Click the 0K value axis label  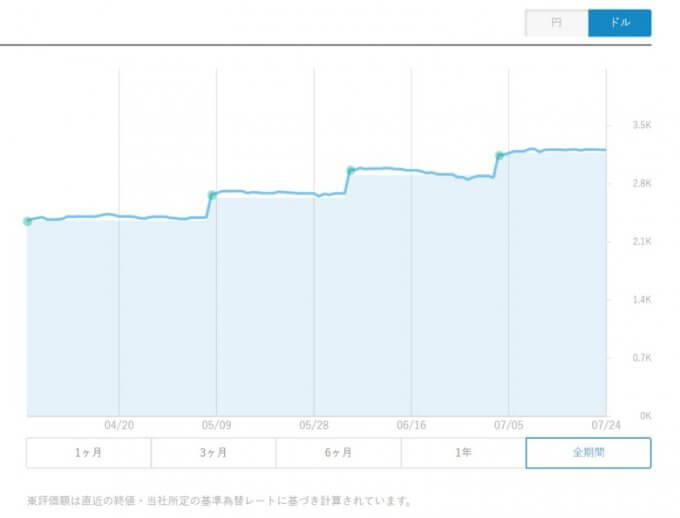pos(646,416)
